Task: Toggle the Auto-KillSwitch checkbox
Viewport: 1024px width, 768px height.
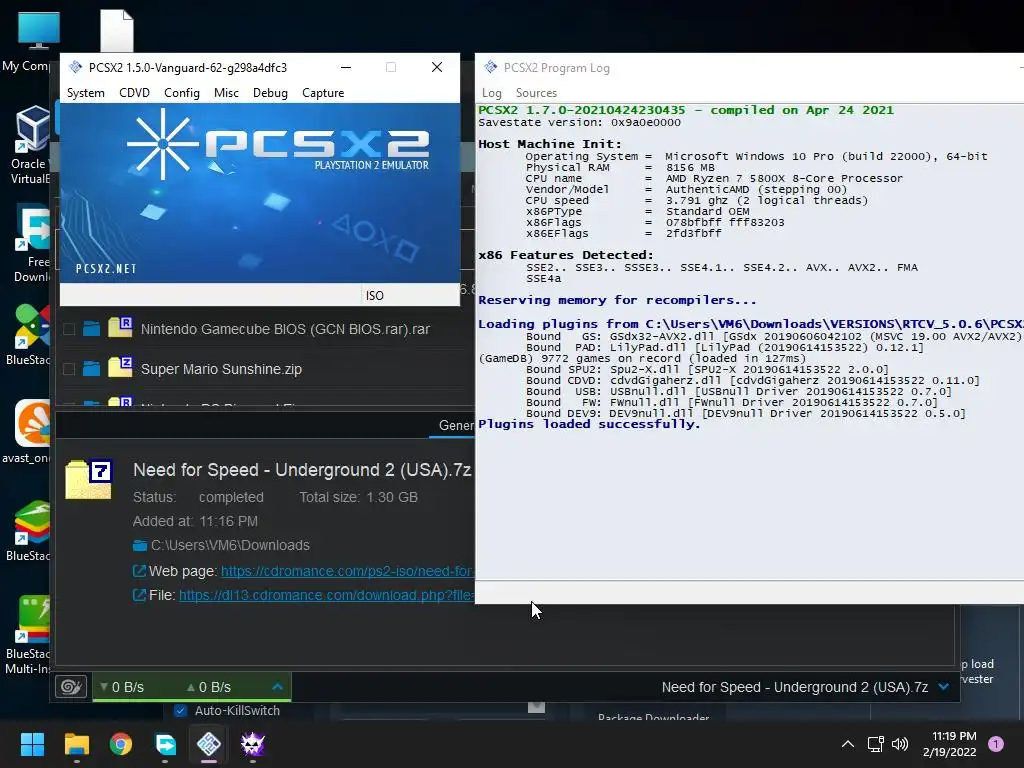Action: point(181,711)
